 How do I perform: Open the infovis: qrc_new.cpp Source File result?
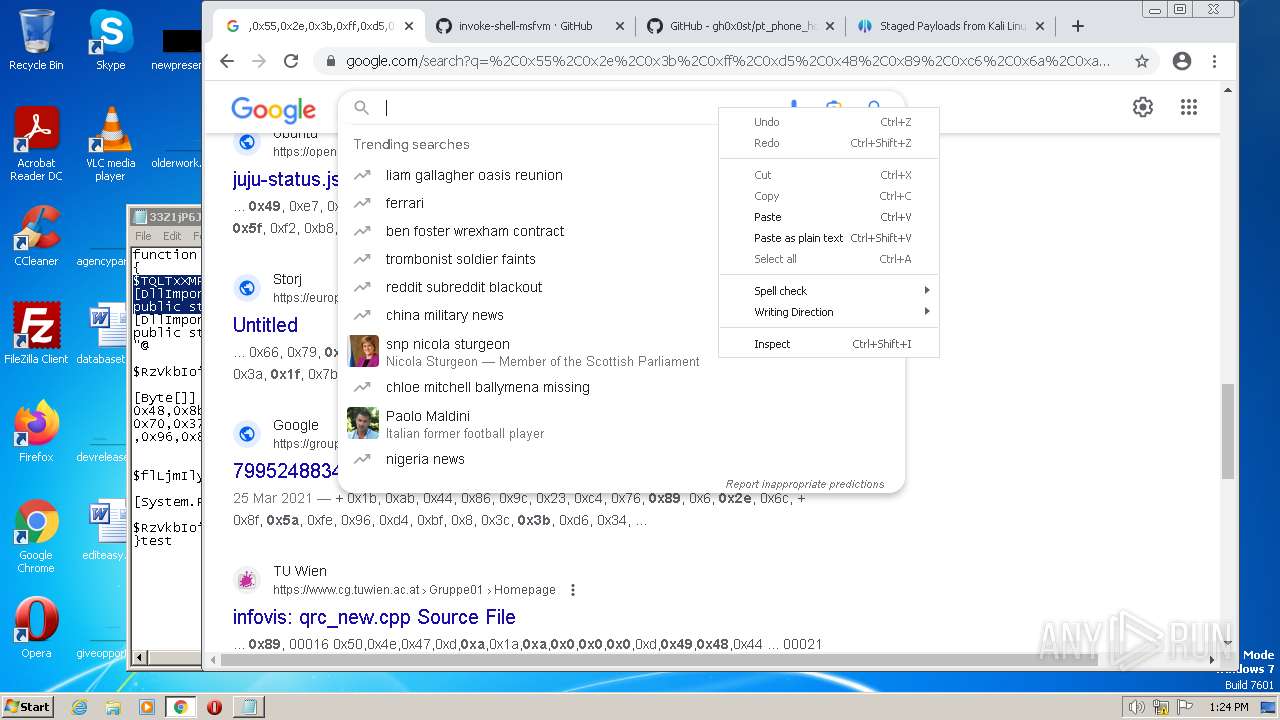374,617
